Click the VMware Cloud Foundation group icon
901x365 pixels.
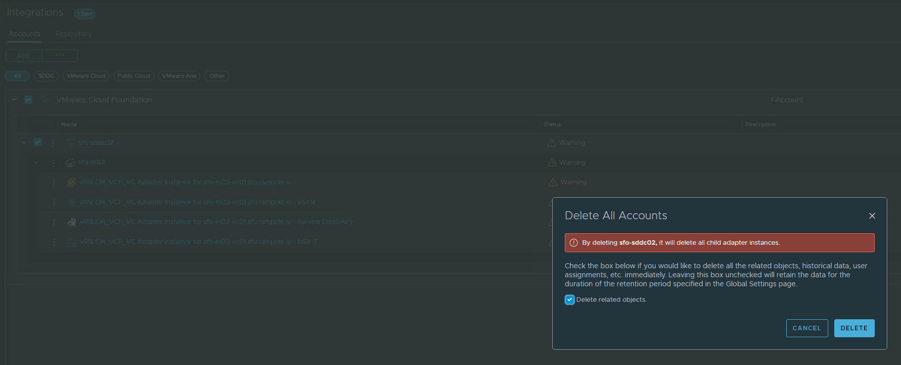(44, 99)
